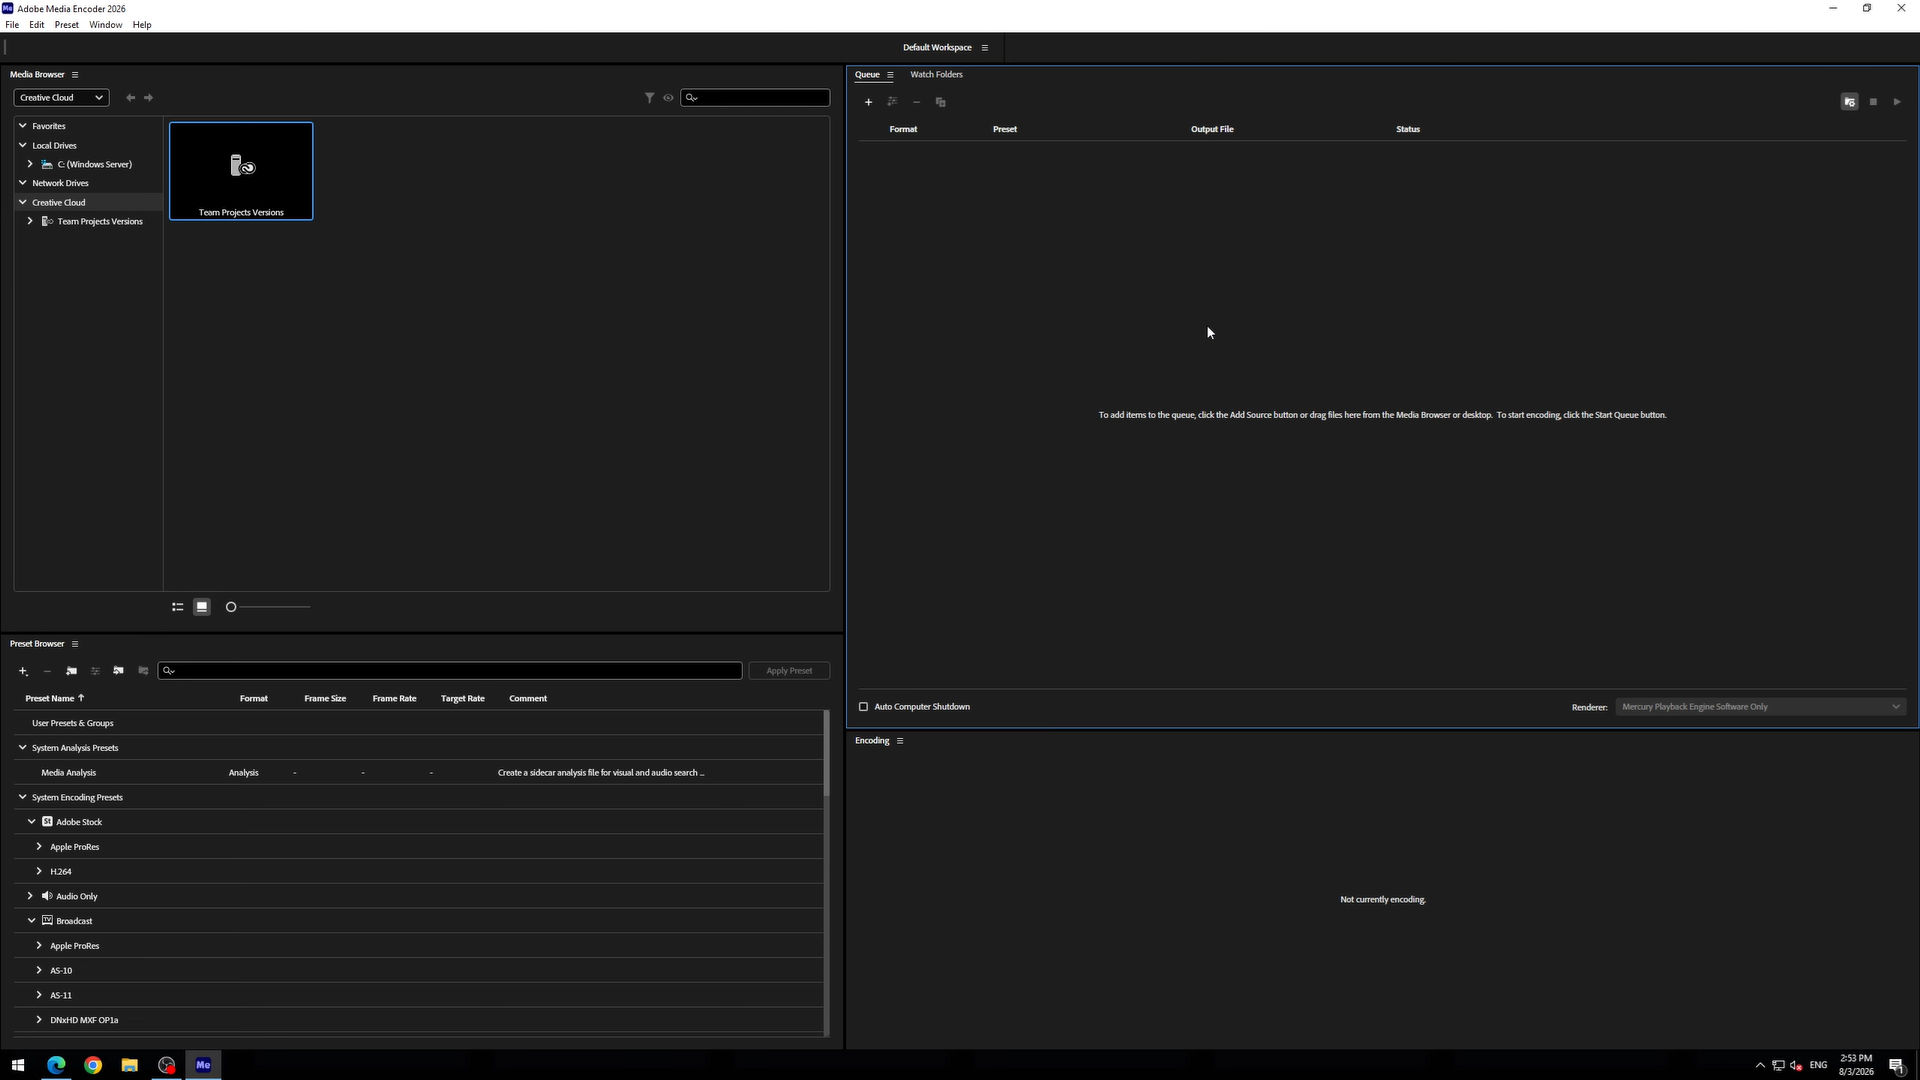The height and width of the screenshot is (1080, 1920).
Task: Open Google Chrome from taskbar
Action: pyautogui.click(x=93, y=1065)
